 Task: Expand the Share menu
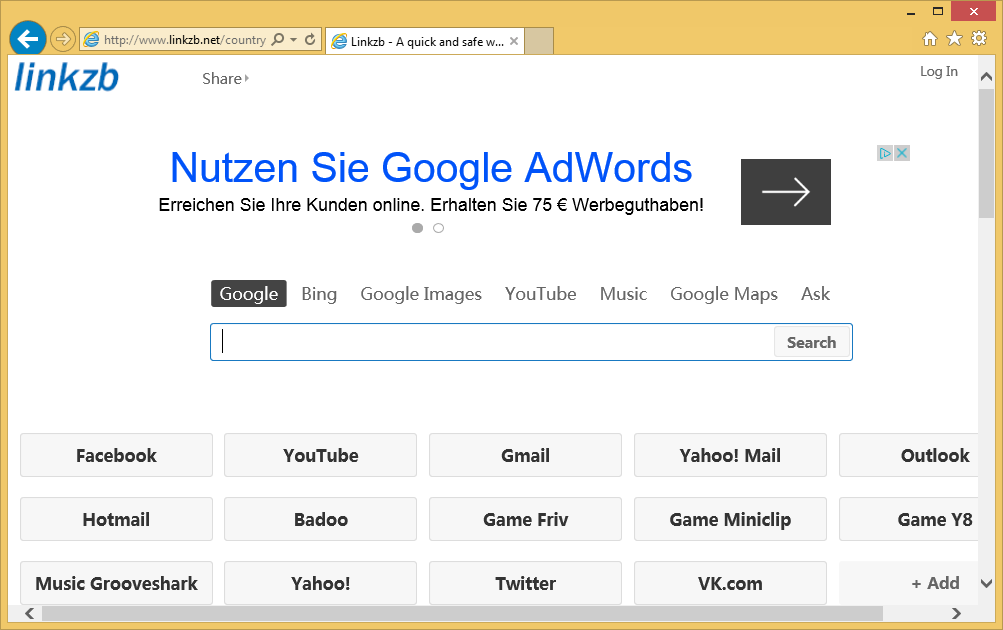tap(225, 79)
